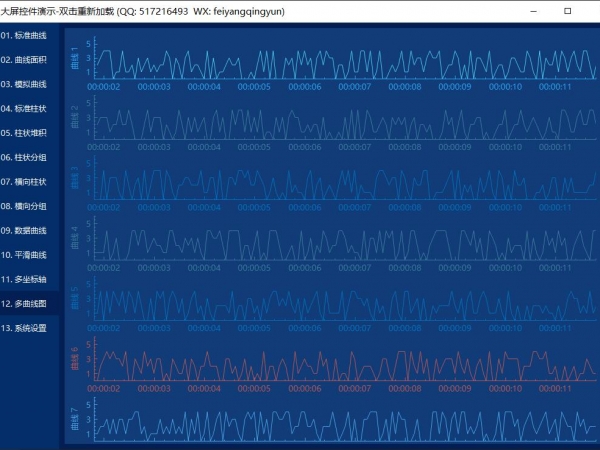Open the 01. 标准曲线 sidebar item
Image resolution: width=600 pixels, height=450 pixels.
[x=30, y=35]
